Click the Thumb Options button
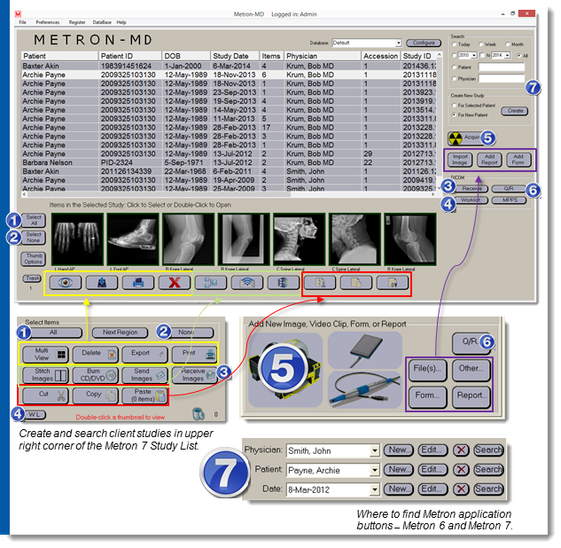Image resolution: width=561 pixels, height=548 pixels. pos(34,259)
